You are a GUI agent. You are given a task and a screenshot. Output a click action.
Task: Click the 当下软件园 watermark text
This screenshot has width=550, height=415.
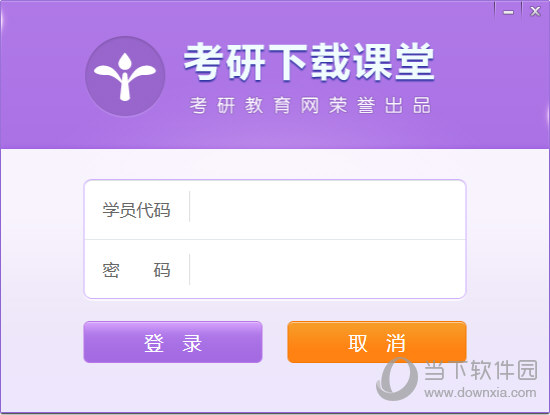(481, 370)
